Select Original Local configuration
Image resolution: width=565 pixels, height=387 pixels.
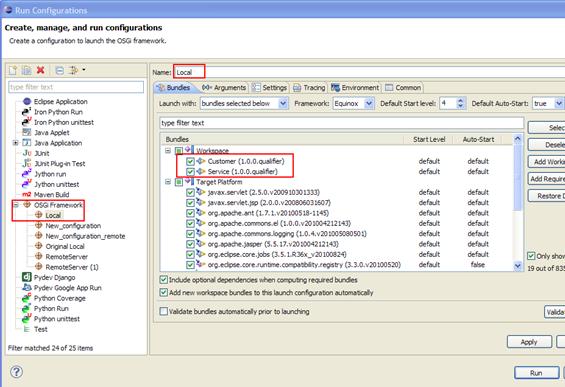click(65, 246)
